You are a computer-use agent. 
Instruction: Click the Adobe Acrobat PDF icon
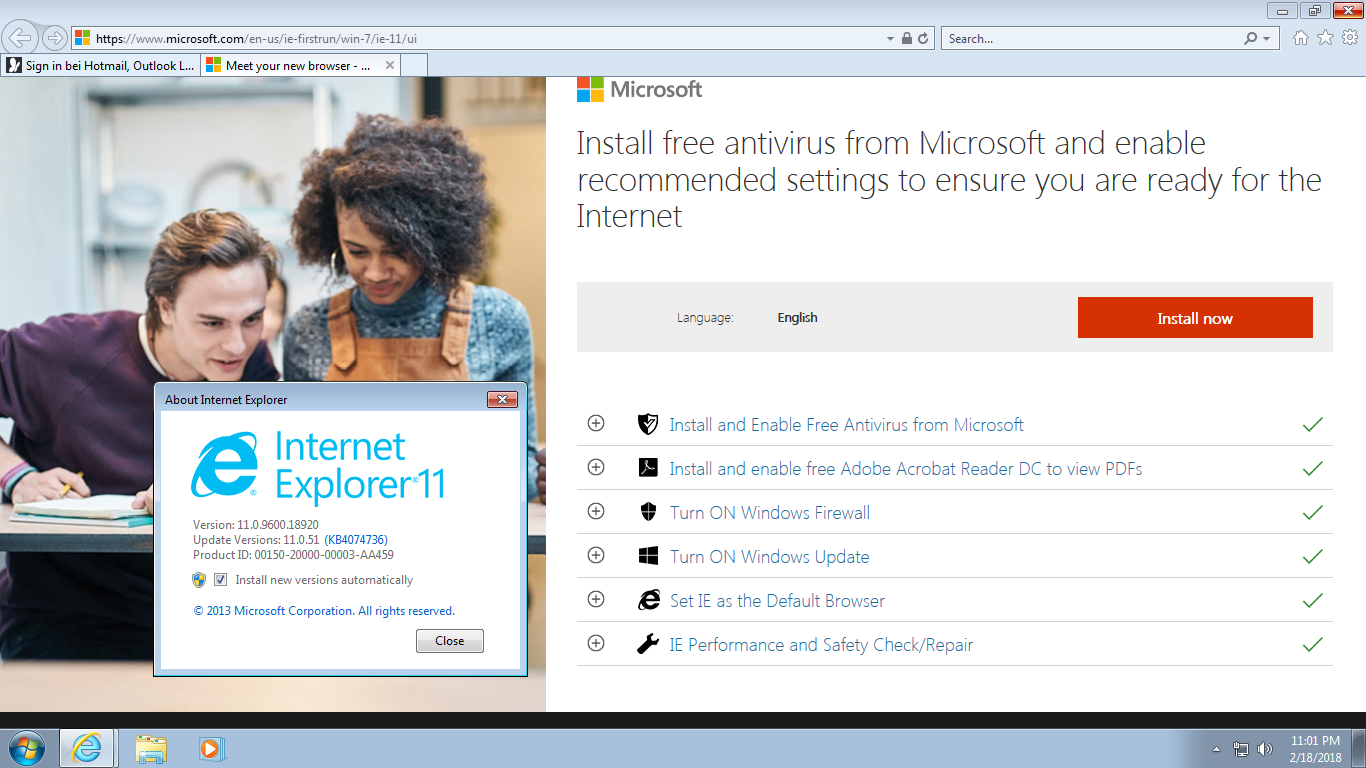click(648, 468)
